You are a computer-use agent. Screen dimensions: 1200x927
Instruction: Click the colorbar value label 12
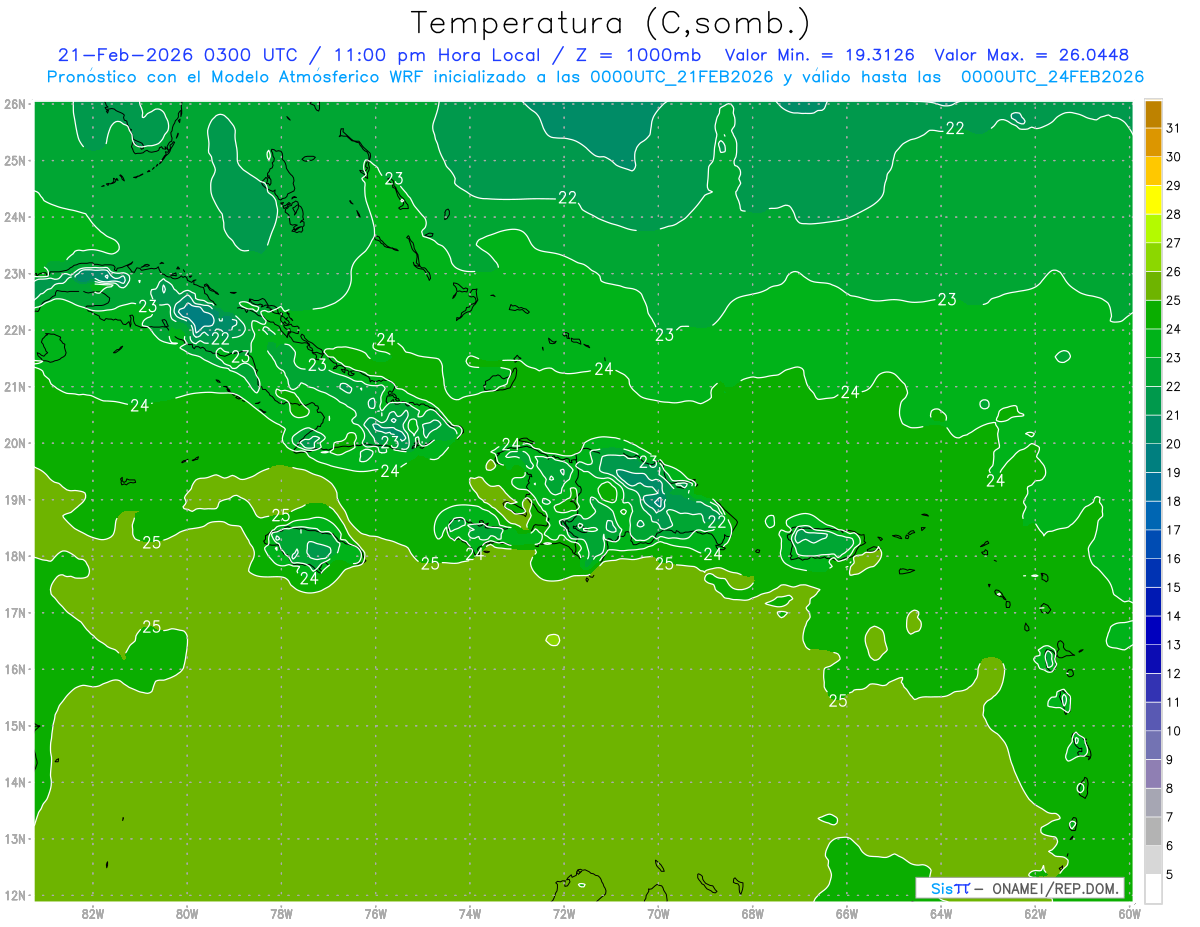pos(1174,673)
